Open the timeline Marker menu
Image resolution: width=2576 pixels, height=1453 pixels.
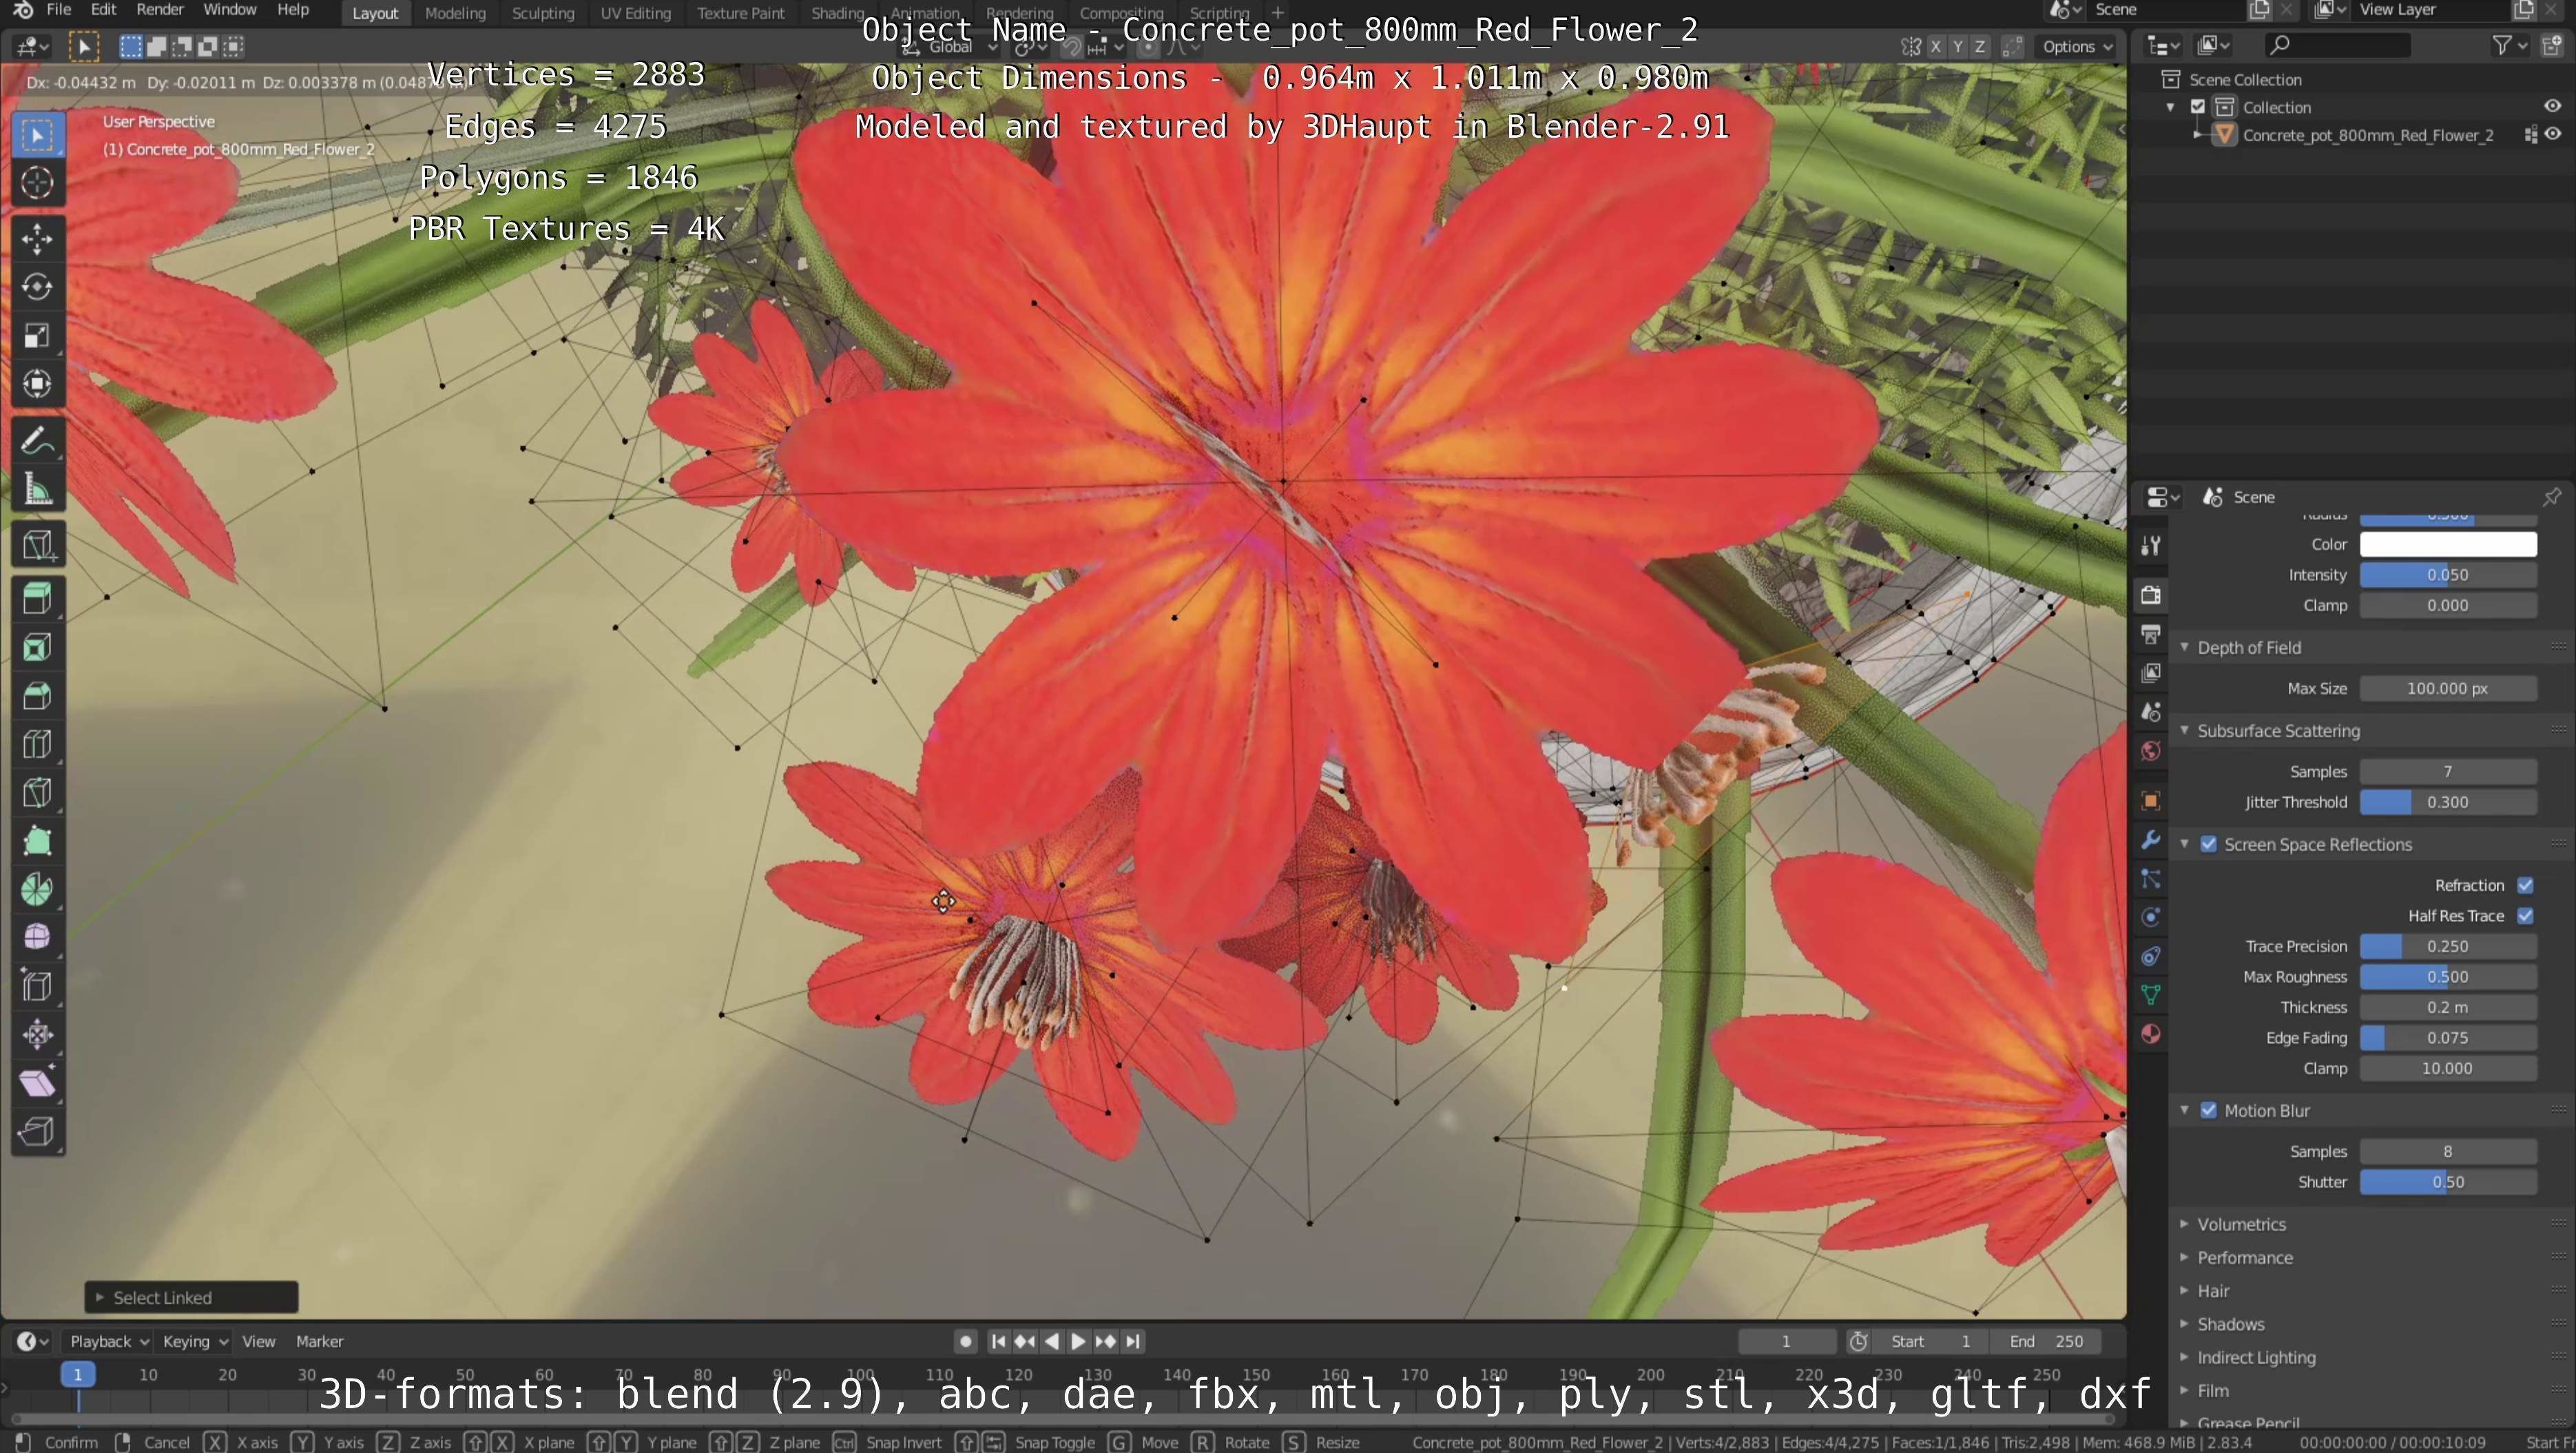pos(319,1341)
